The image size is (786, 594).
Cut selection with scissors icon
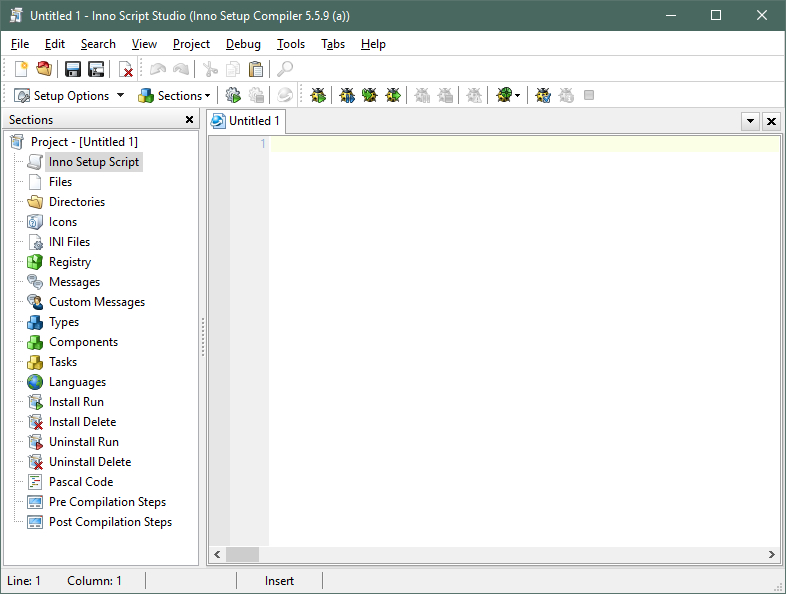click(x=210, y=69)
